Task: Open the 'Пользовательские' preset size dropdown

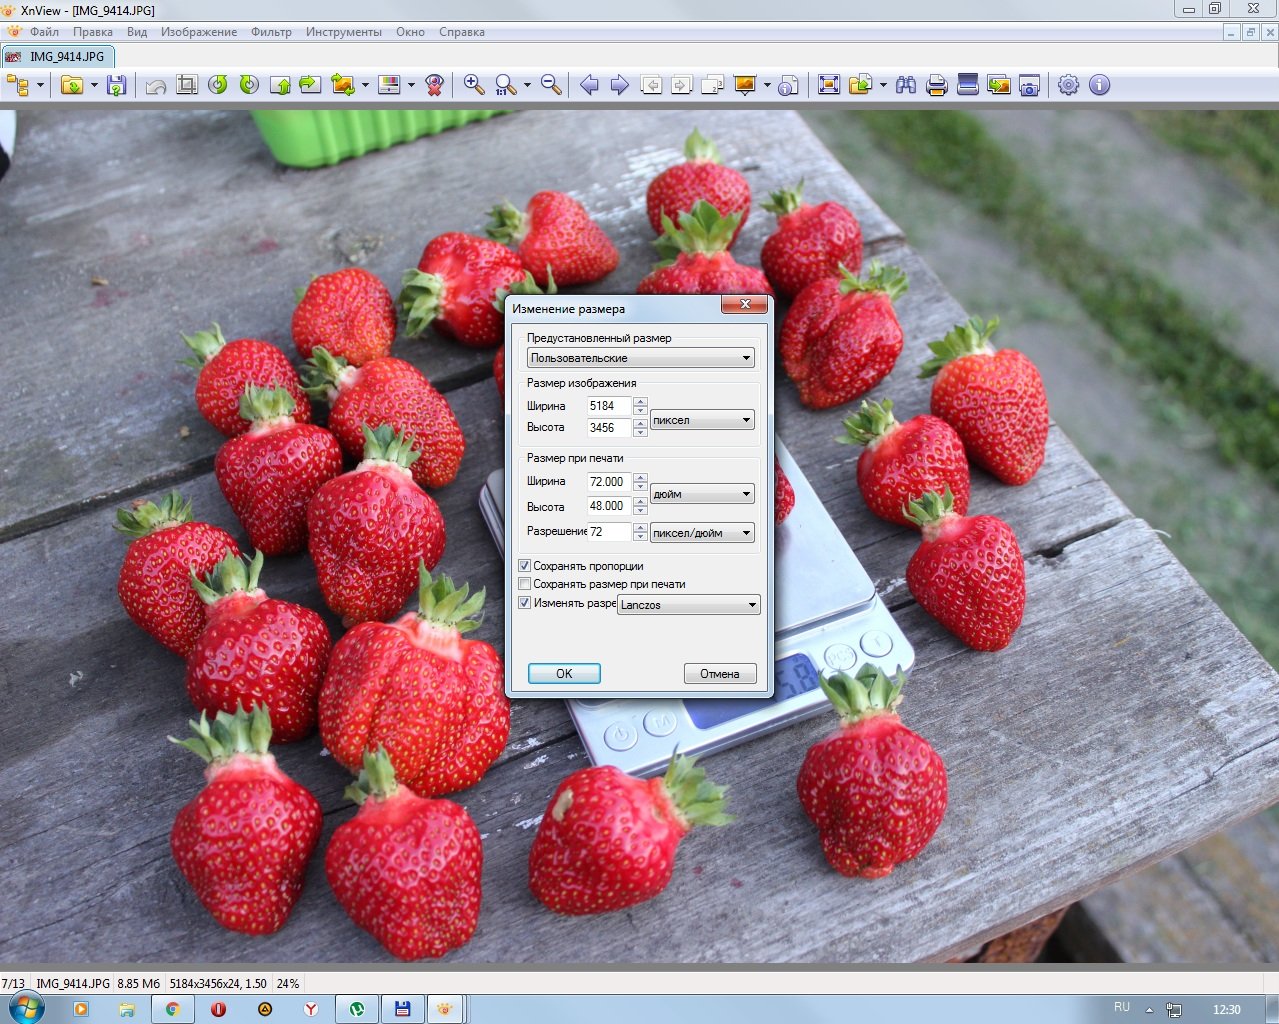Action: [x=640, y=358]
